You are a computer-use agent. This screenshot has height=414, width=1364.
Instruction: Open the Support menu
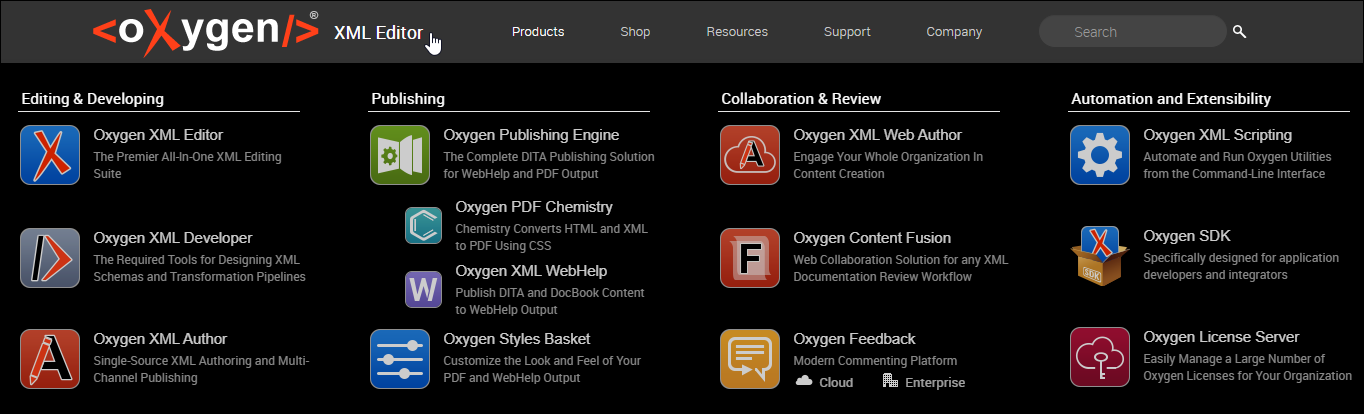(x=847, y=32)
